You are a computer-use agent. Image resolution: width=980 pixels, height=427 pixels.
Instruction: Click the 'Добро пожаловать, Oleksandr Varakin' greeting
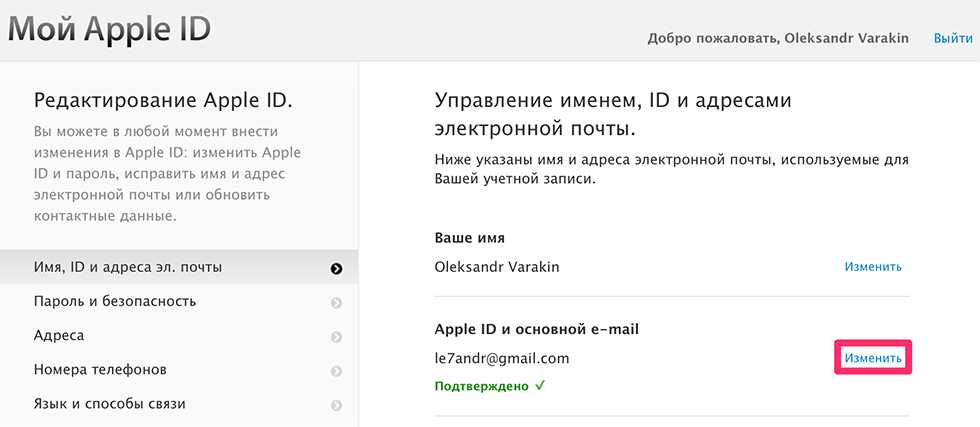click(x=780, y=38)
